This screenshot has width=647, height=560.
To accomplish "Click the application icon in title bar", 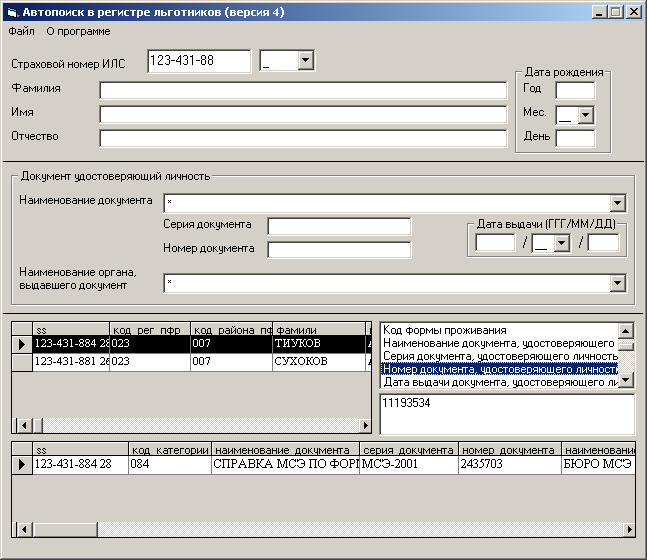I will tap(11, 12).
